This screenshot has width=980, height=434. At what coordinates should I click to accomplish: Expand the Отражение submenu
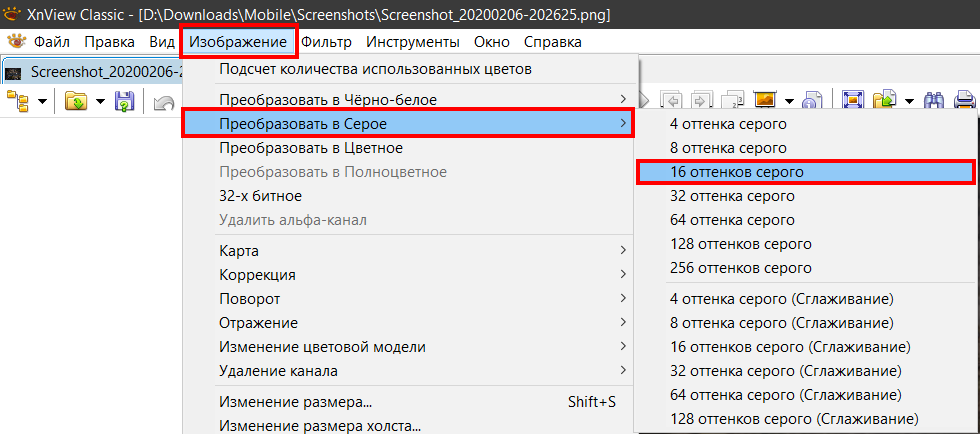[410, 323]
